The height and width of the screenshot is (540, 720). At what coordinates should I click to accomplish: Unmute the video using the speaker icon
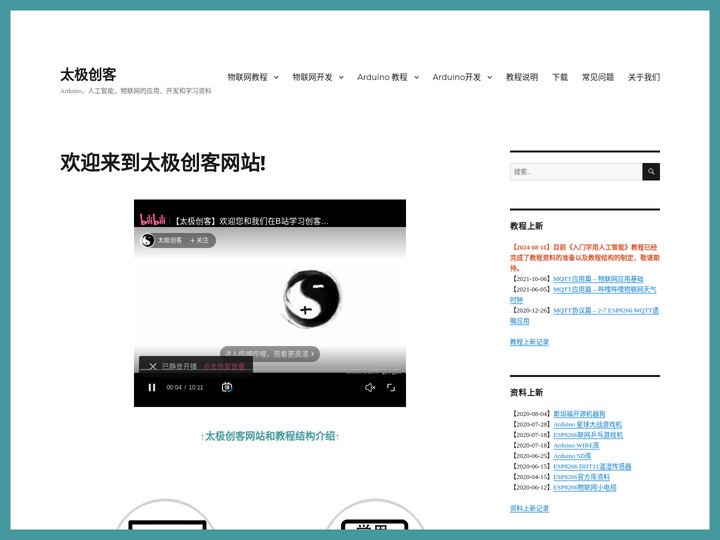point(370,388)
